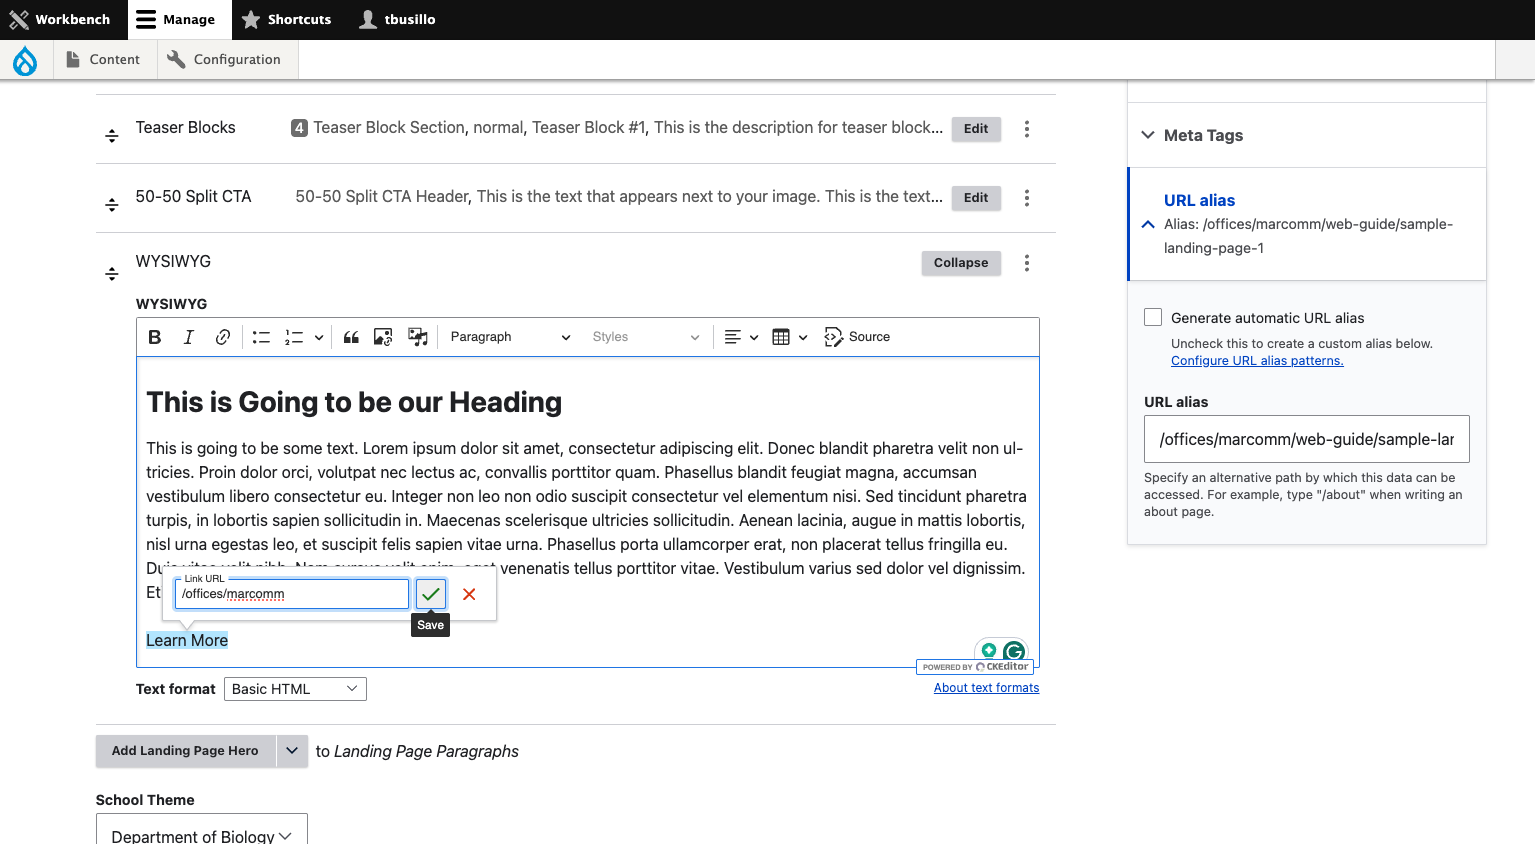Viewport: 1535px width, 844px height.
Task: Edit the Teaser Blocks paragraph
Action: coord(976,129)
